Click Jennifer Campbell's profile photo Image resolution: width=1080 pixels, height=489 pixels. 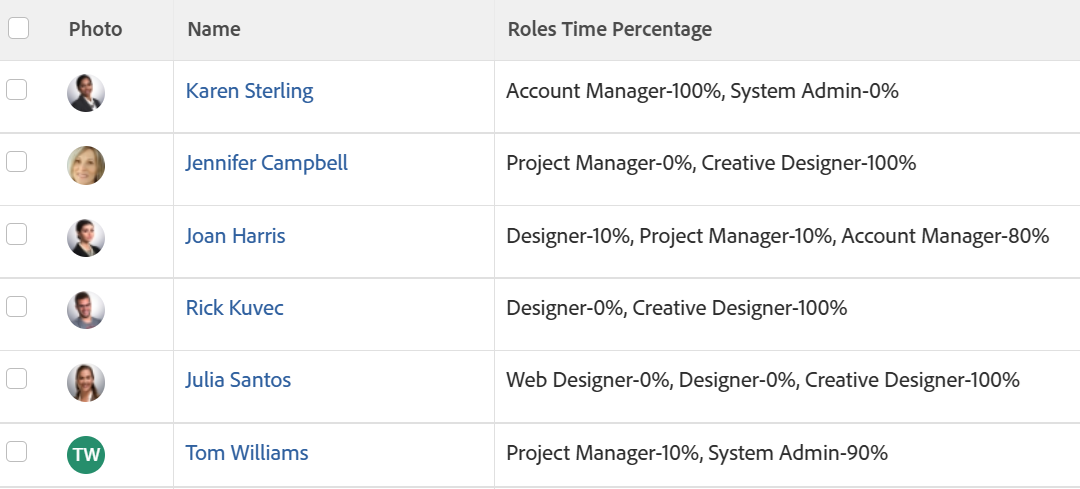(x=86, y=165)
